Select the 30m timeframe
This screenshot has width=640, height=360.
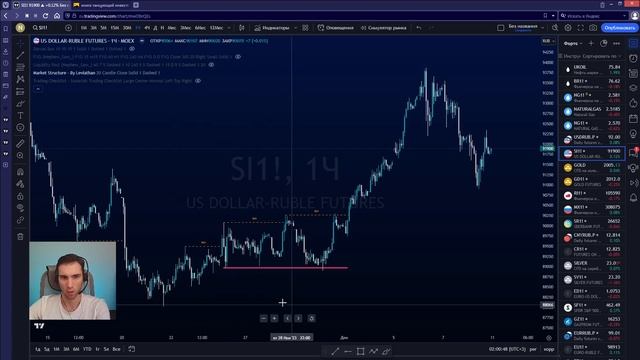pos(127,28)
